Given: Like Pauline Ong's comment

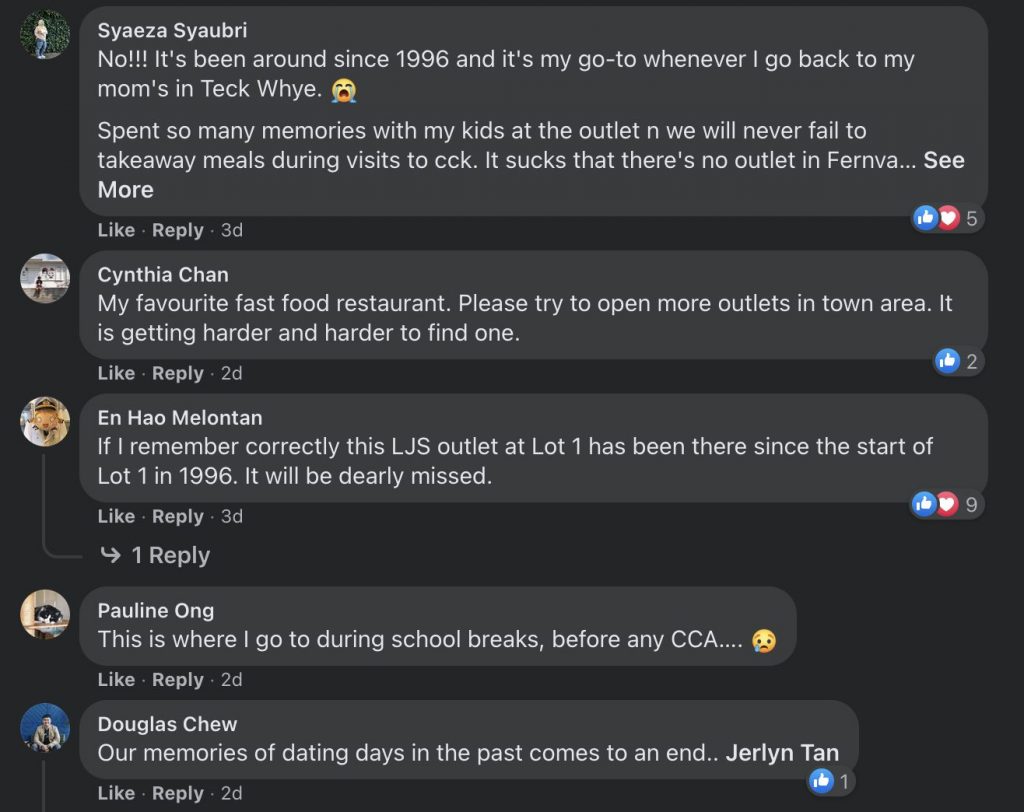Looking at the screenshot, I should pyautogui.click(x=116, y=680).
